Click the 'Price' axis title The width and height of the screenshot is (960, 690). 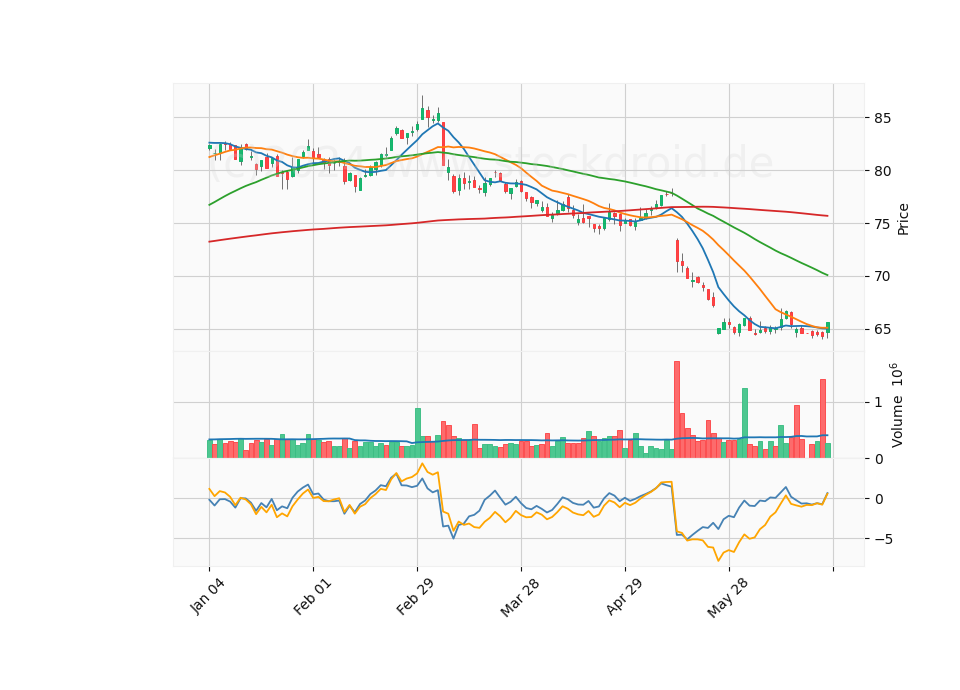pos(902,219)
